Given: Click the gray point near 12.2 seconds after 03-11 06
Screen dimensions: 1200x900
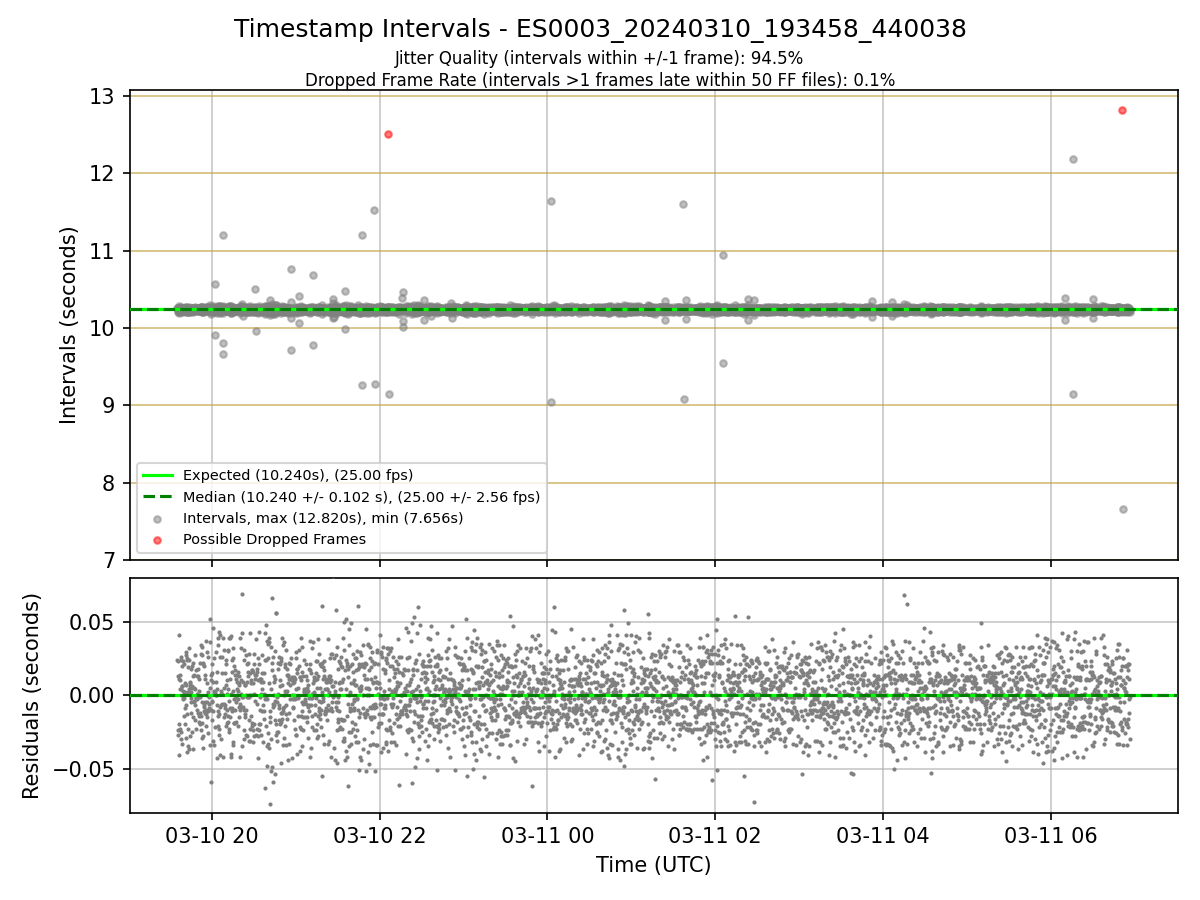Looking at the screenshot, I should click(1073, 159).
